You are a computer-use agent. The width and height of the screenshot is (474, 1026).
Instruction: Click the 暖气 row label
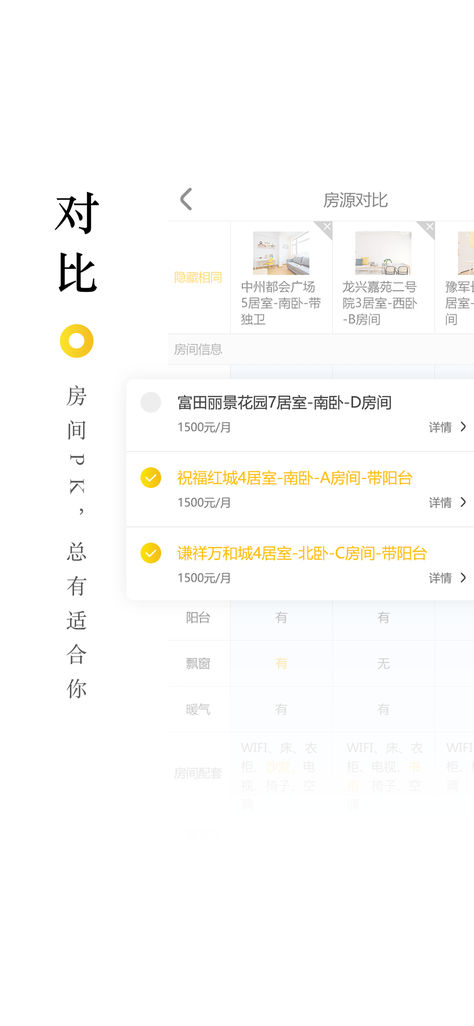pos(198,709)
